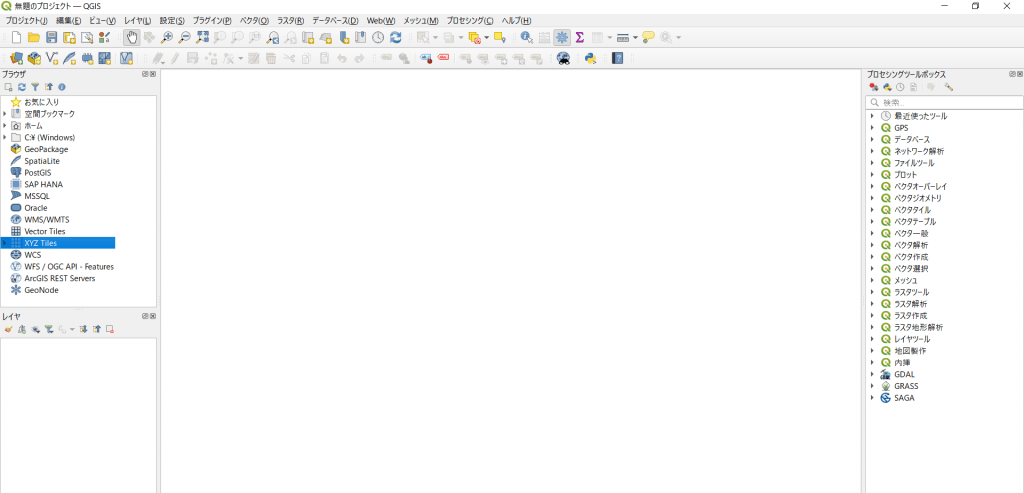
Task: Collapse all items in Browser panel
Action: point(48,87)
